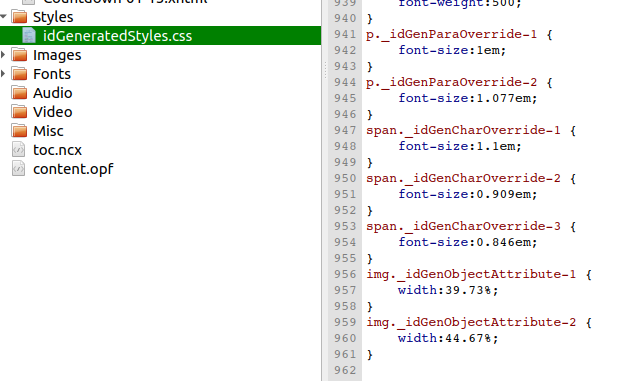Image resolution: width=625 pixels, height=381 pixels.
Task: Click width:39.73%; on line 957
Action: (448, 290)
